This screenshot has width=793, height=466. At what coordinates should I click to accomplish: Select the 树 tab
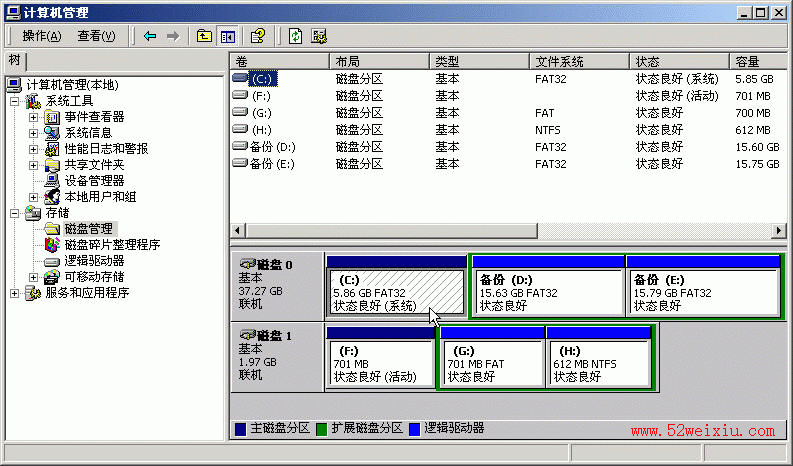15,60
